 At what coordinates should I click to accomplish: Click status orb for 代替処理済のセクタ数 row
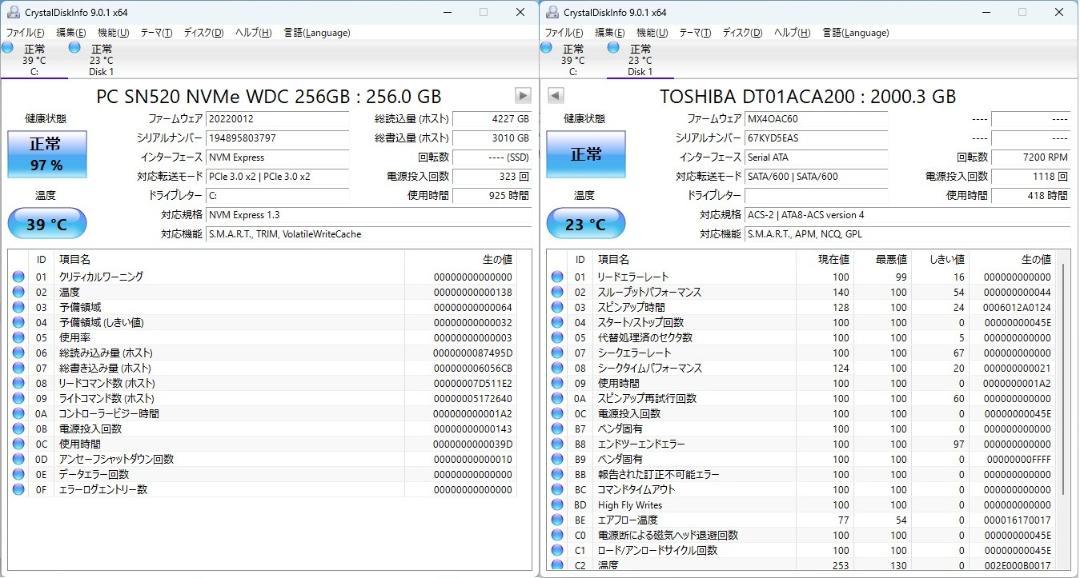click(x=557, y=338)
